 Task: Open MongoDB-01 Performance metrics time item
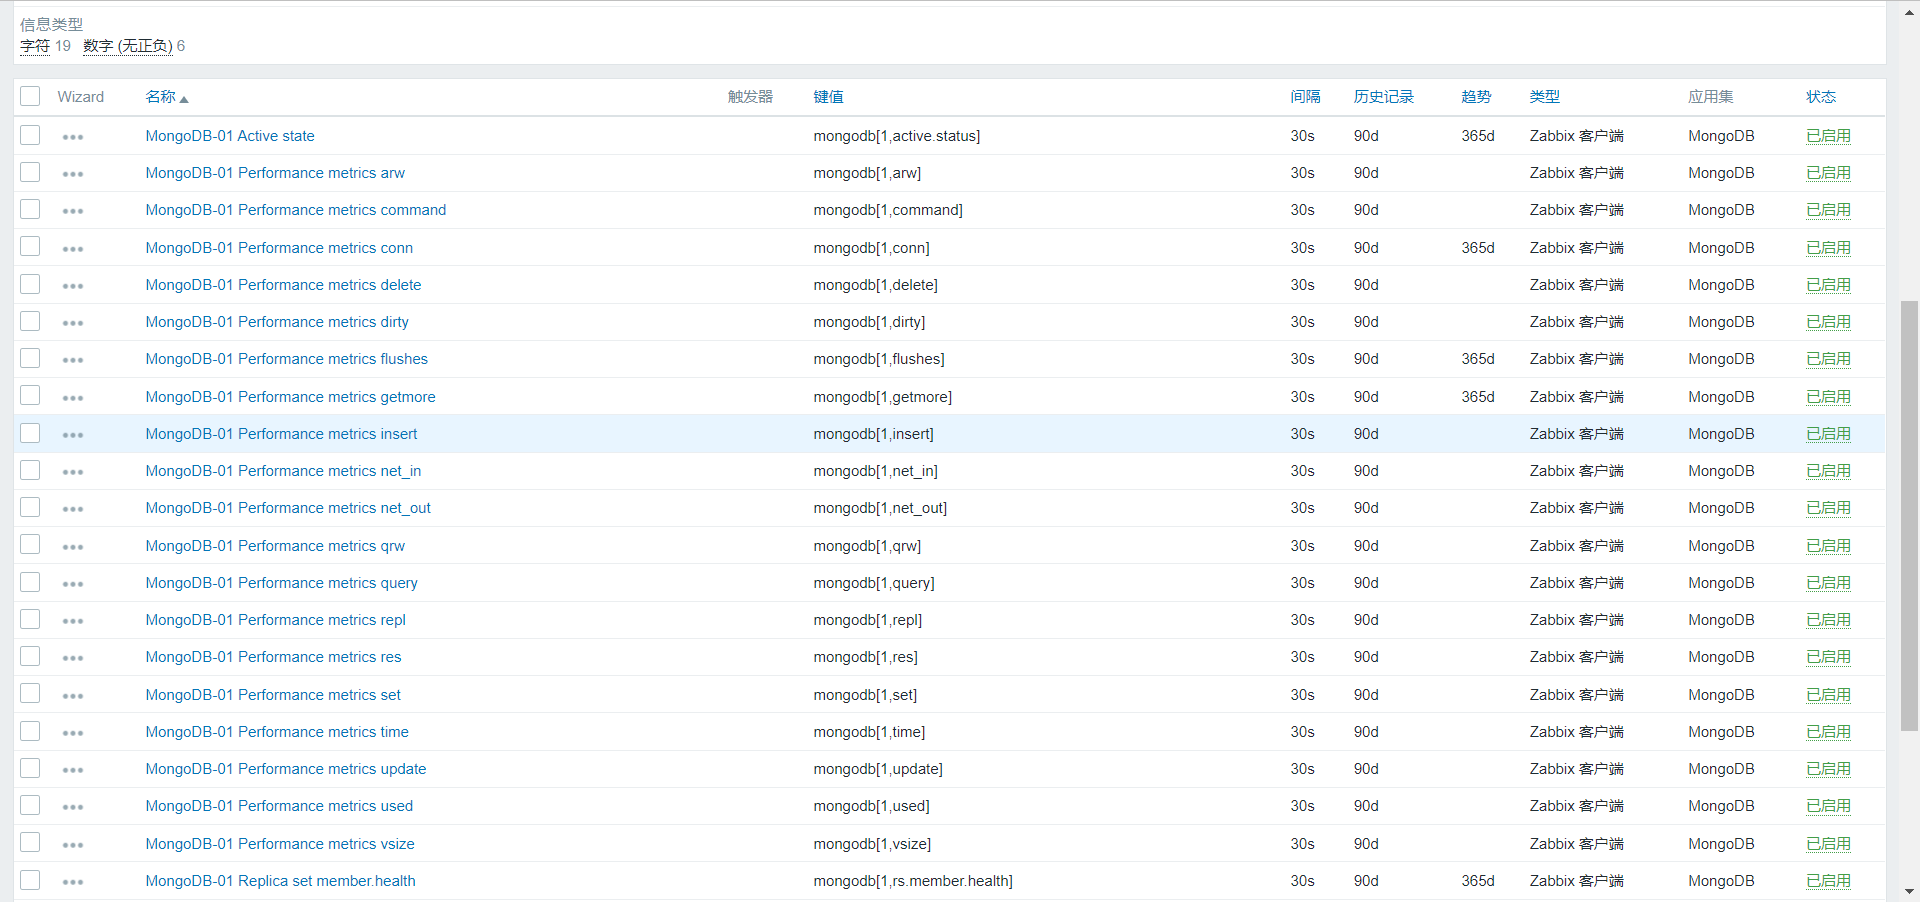tap(277, 732)
